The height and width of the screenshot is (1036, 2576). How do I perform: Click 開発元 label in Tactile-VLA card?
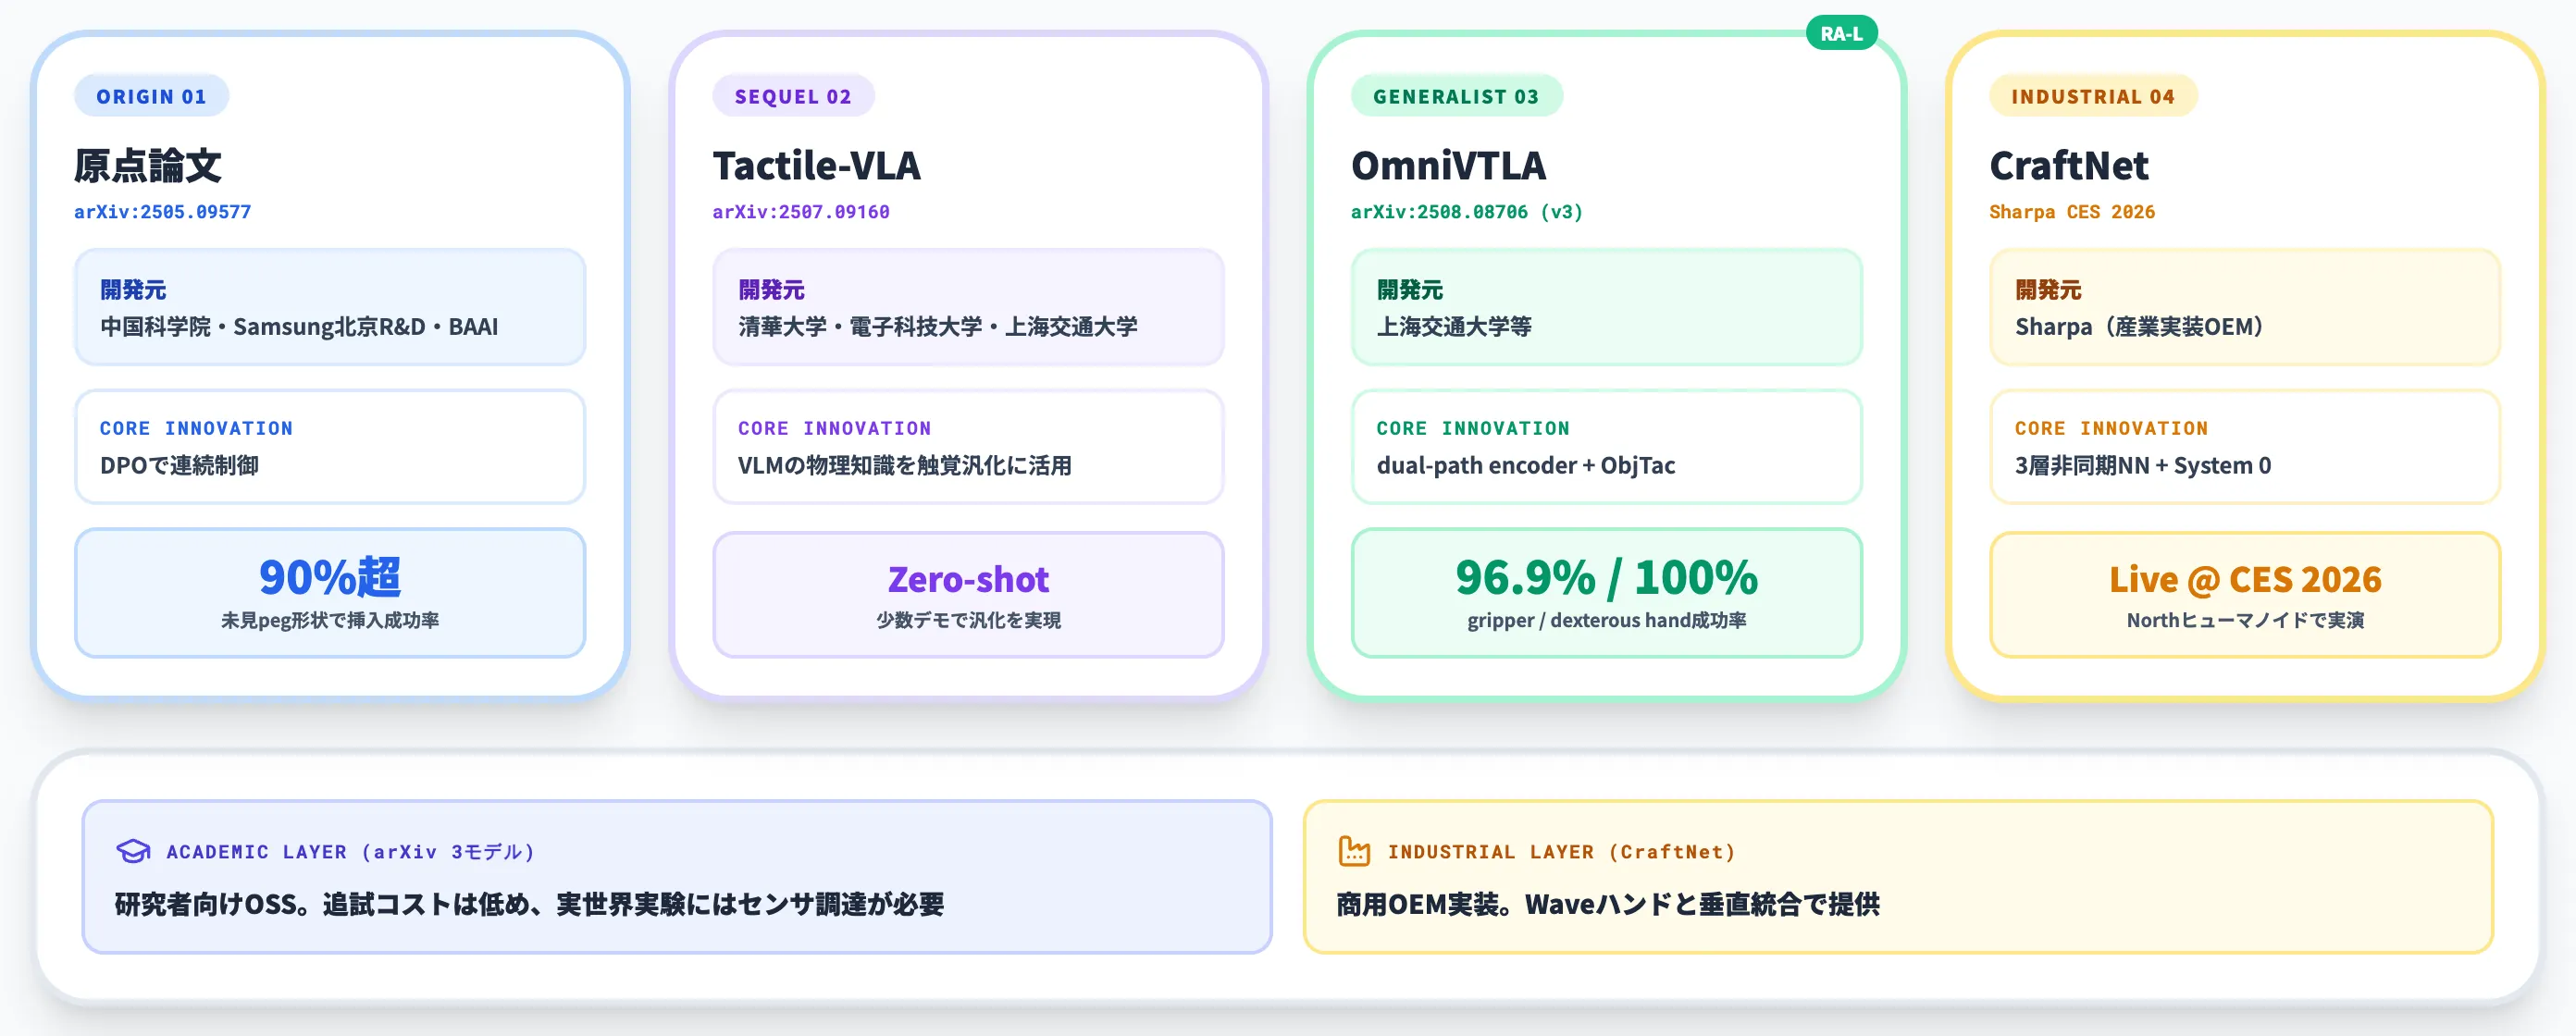coord(771,290)
